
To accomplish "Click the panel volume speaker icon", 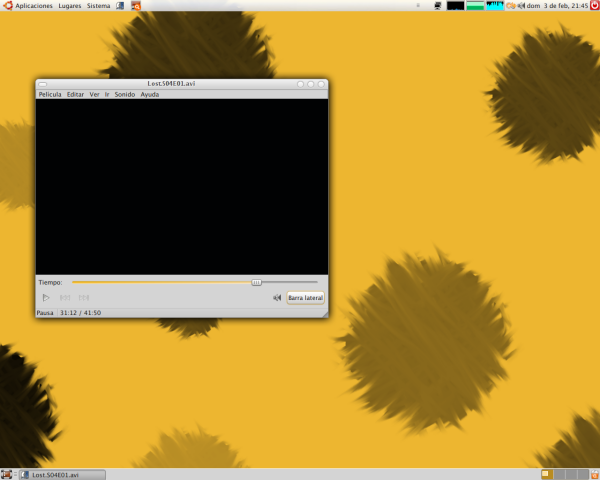I will [x=521, y=6].
